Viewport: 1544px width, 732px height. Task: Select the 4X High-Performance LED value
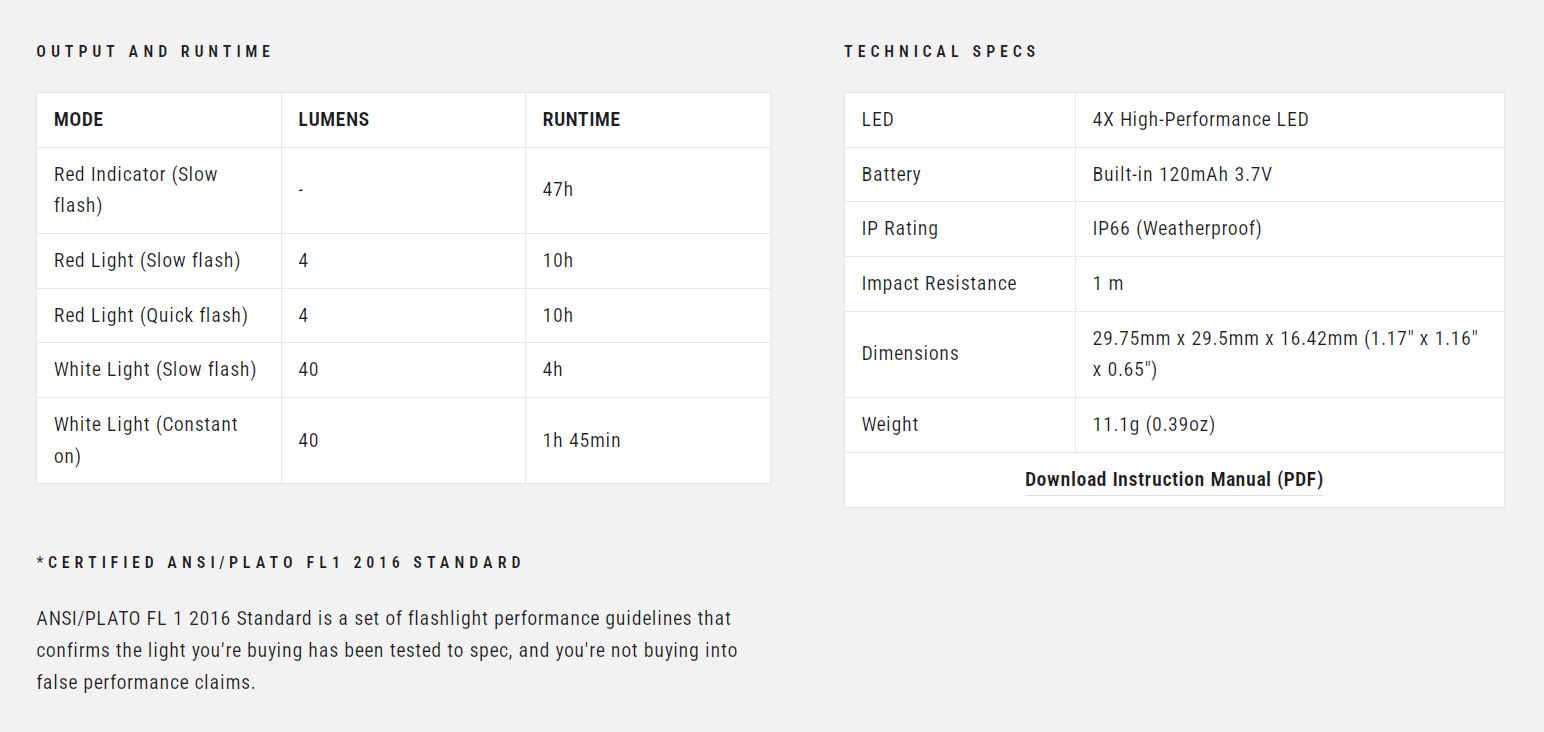coord(1200,120)
